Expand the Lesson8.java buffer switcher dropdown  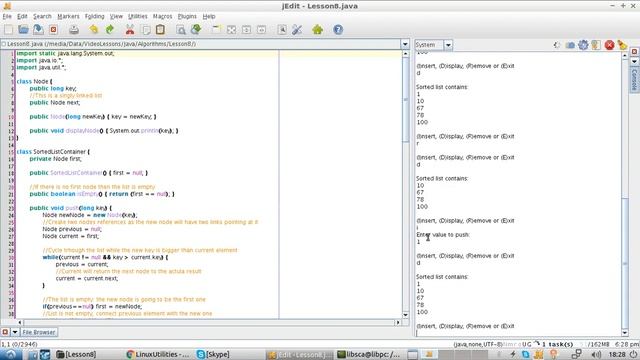click(405, 44)
